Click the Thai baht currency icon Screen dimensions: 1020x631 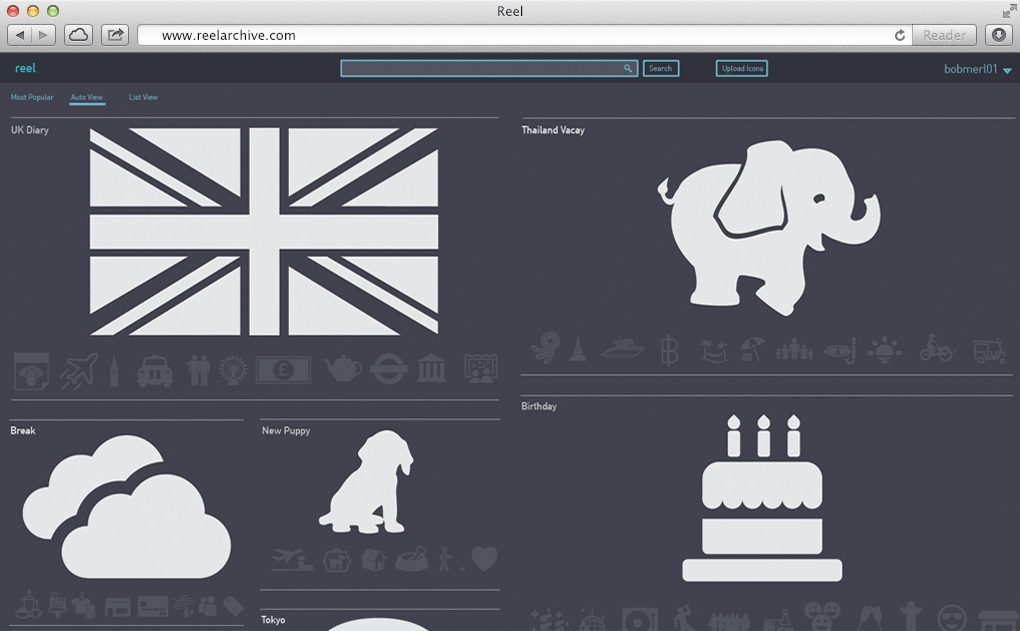pyautogui.click(x=669, y=350)
